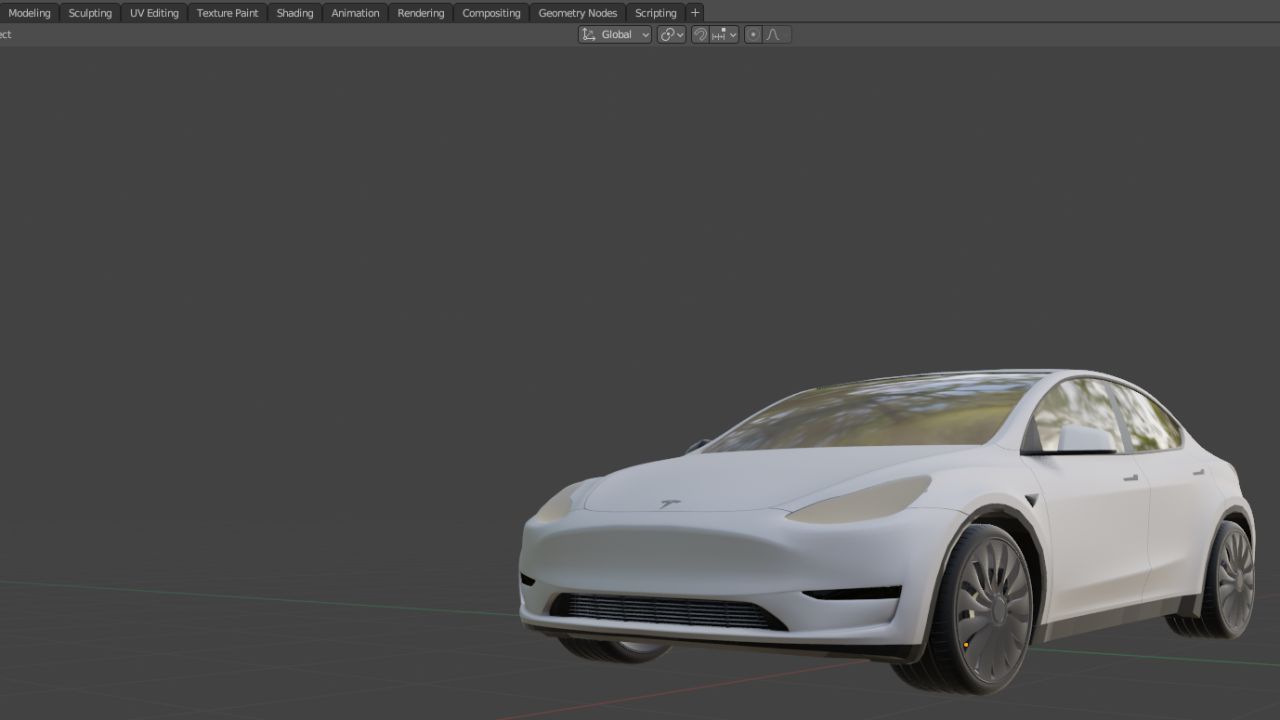This screenshot has height=720, width=1280.
Task: Switch to the Scripting workspace tab
Action: point(655,13)
